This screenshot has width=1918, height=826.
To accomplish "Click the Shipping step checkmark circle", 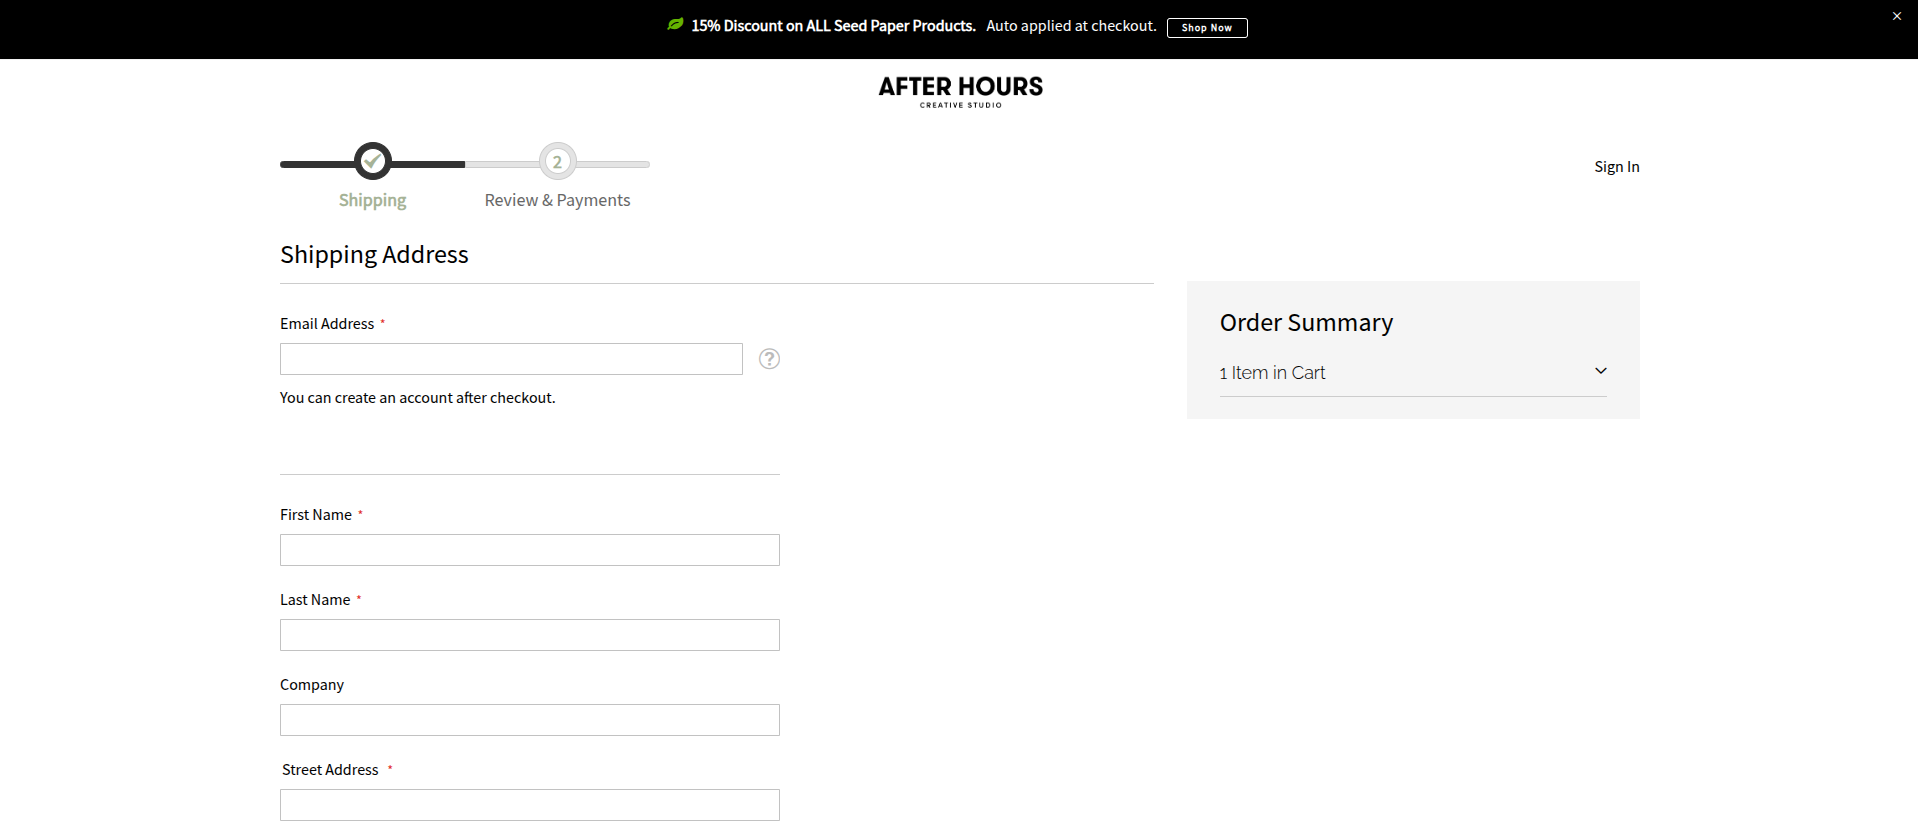I will 373,161.
